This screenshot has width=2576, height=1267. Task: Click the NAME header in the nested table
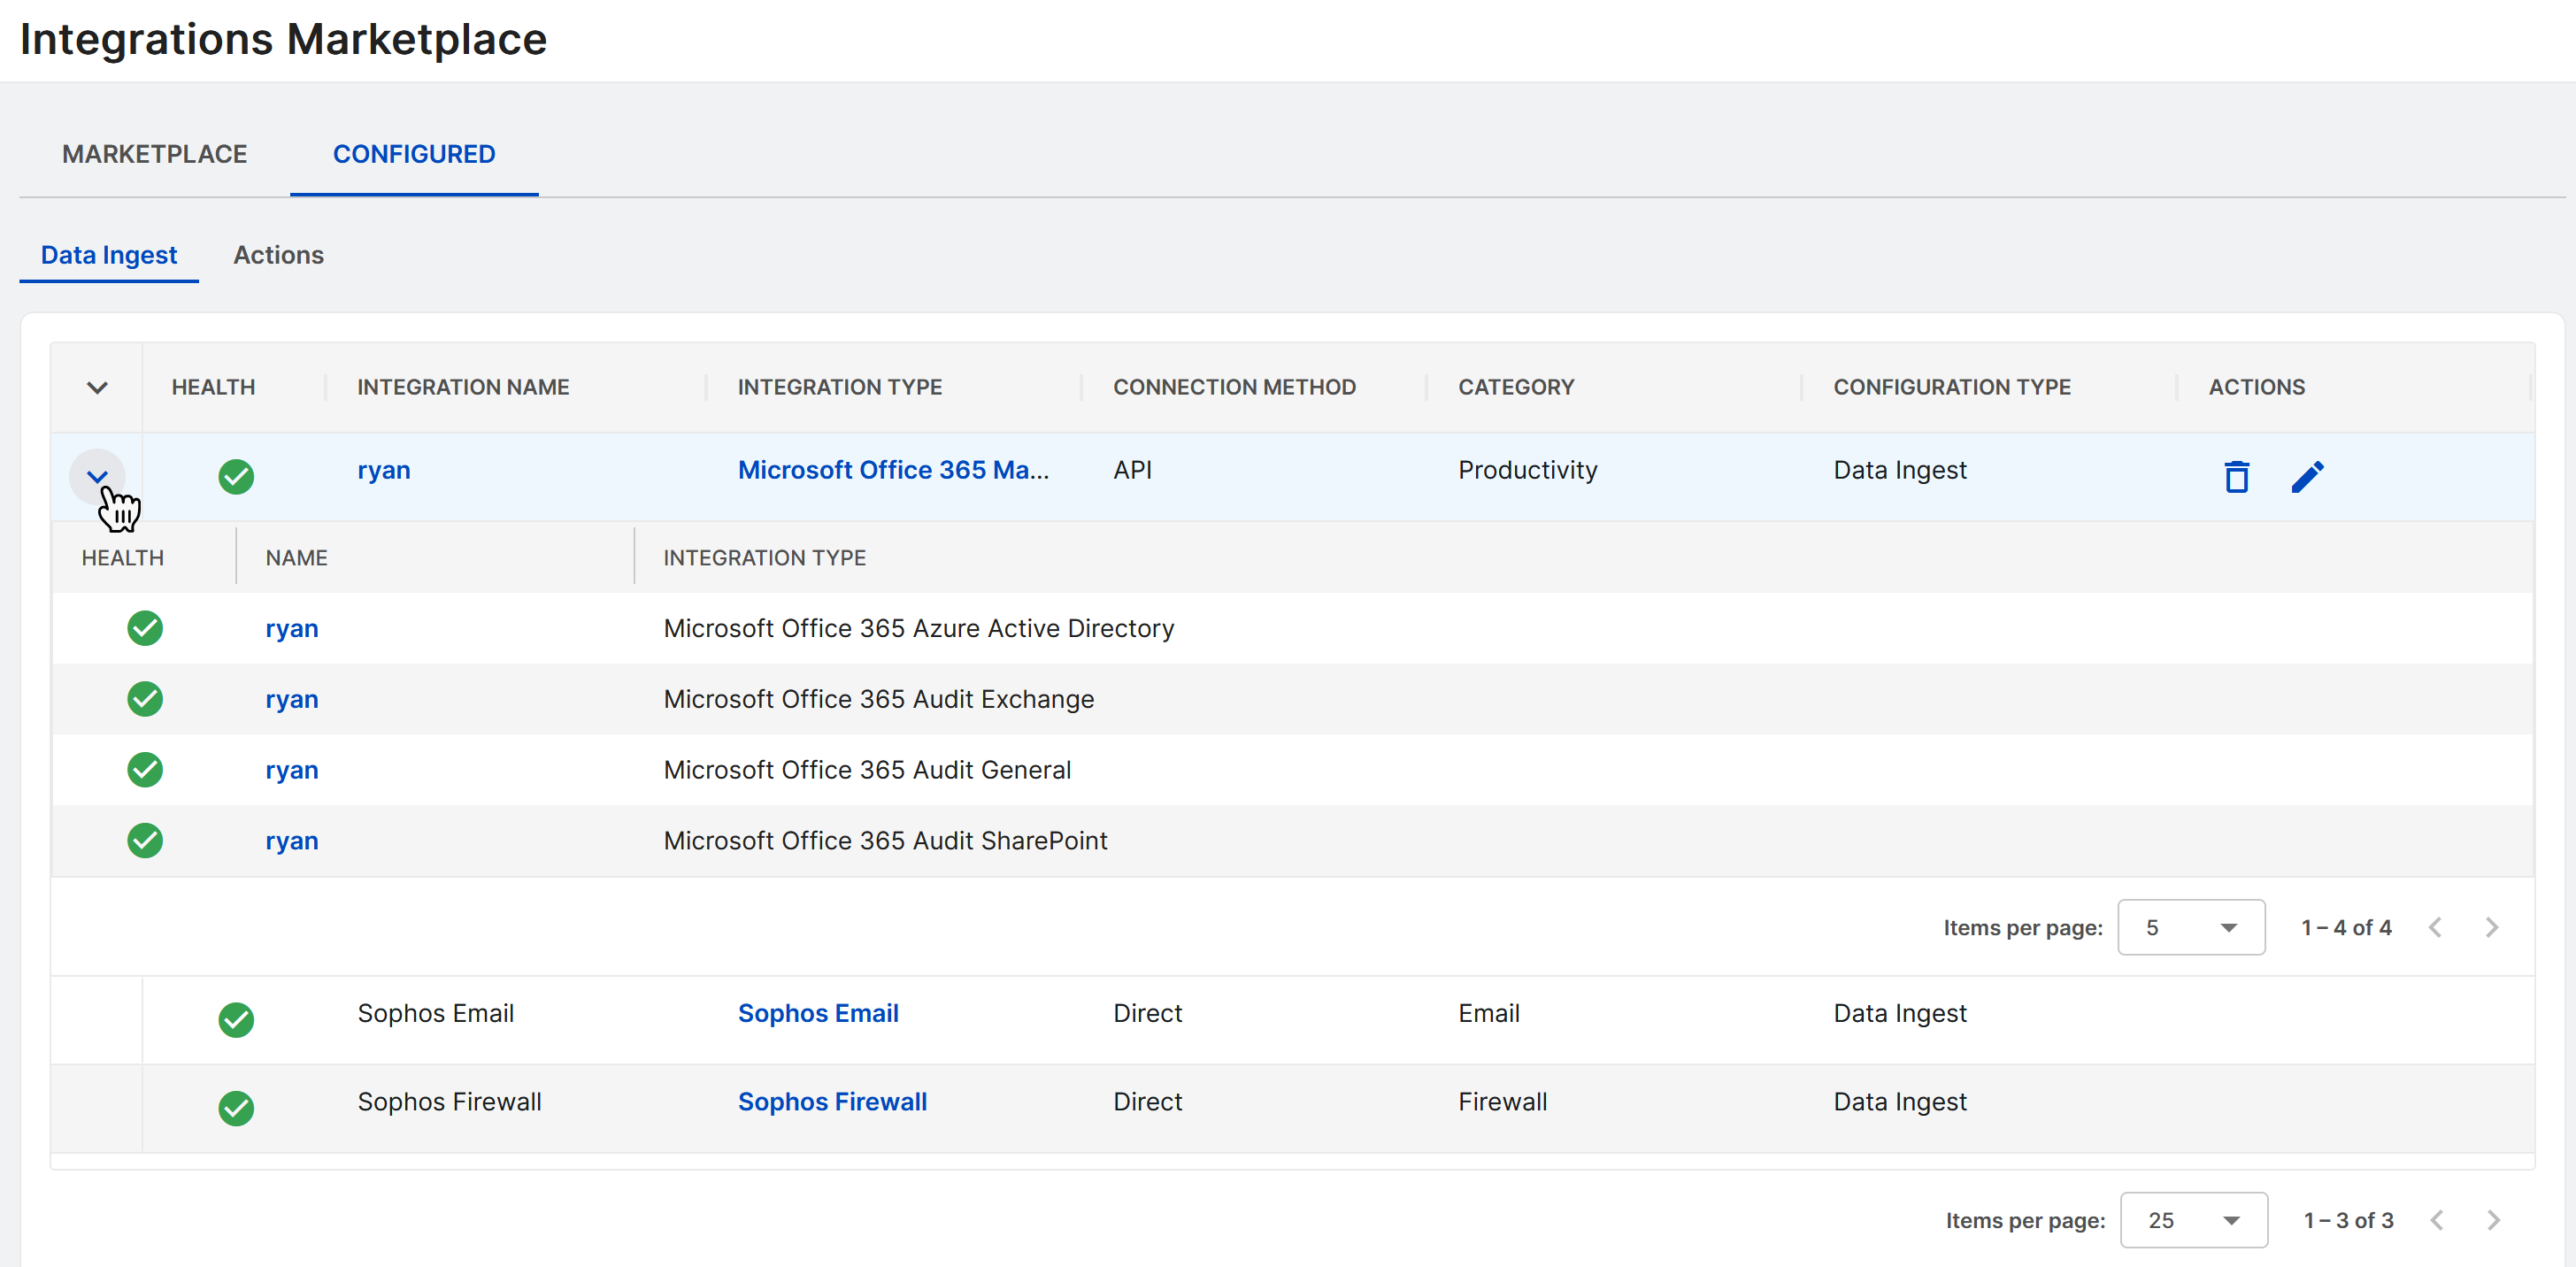click(x=296, y=558)
